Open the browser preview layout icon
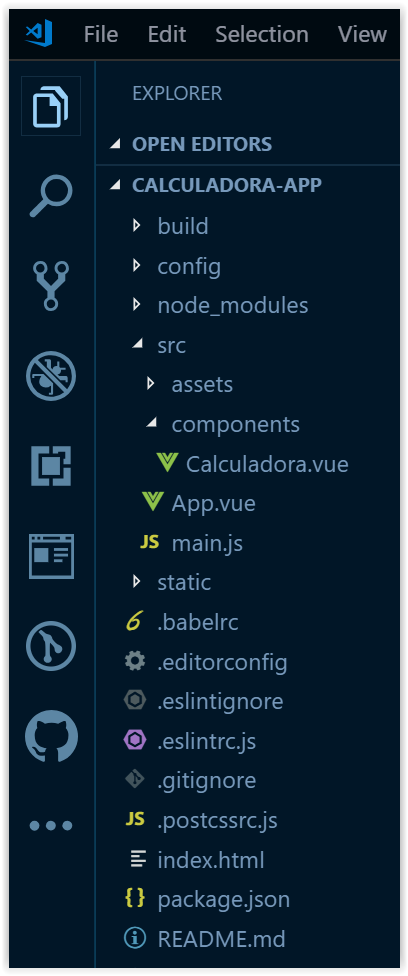This screenshot has width=408, height=976. 51,556
